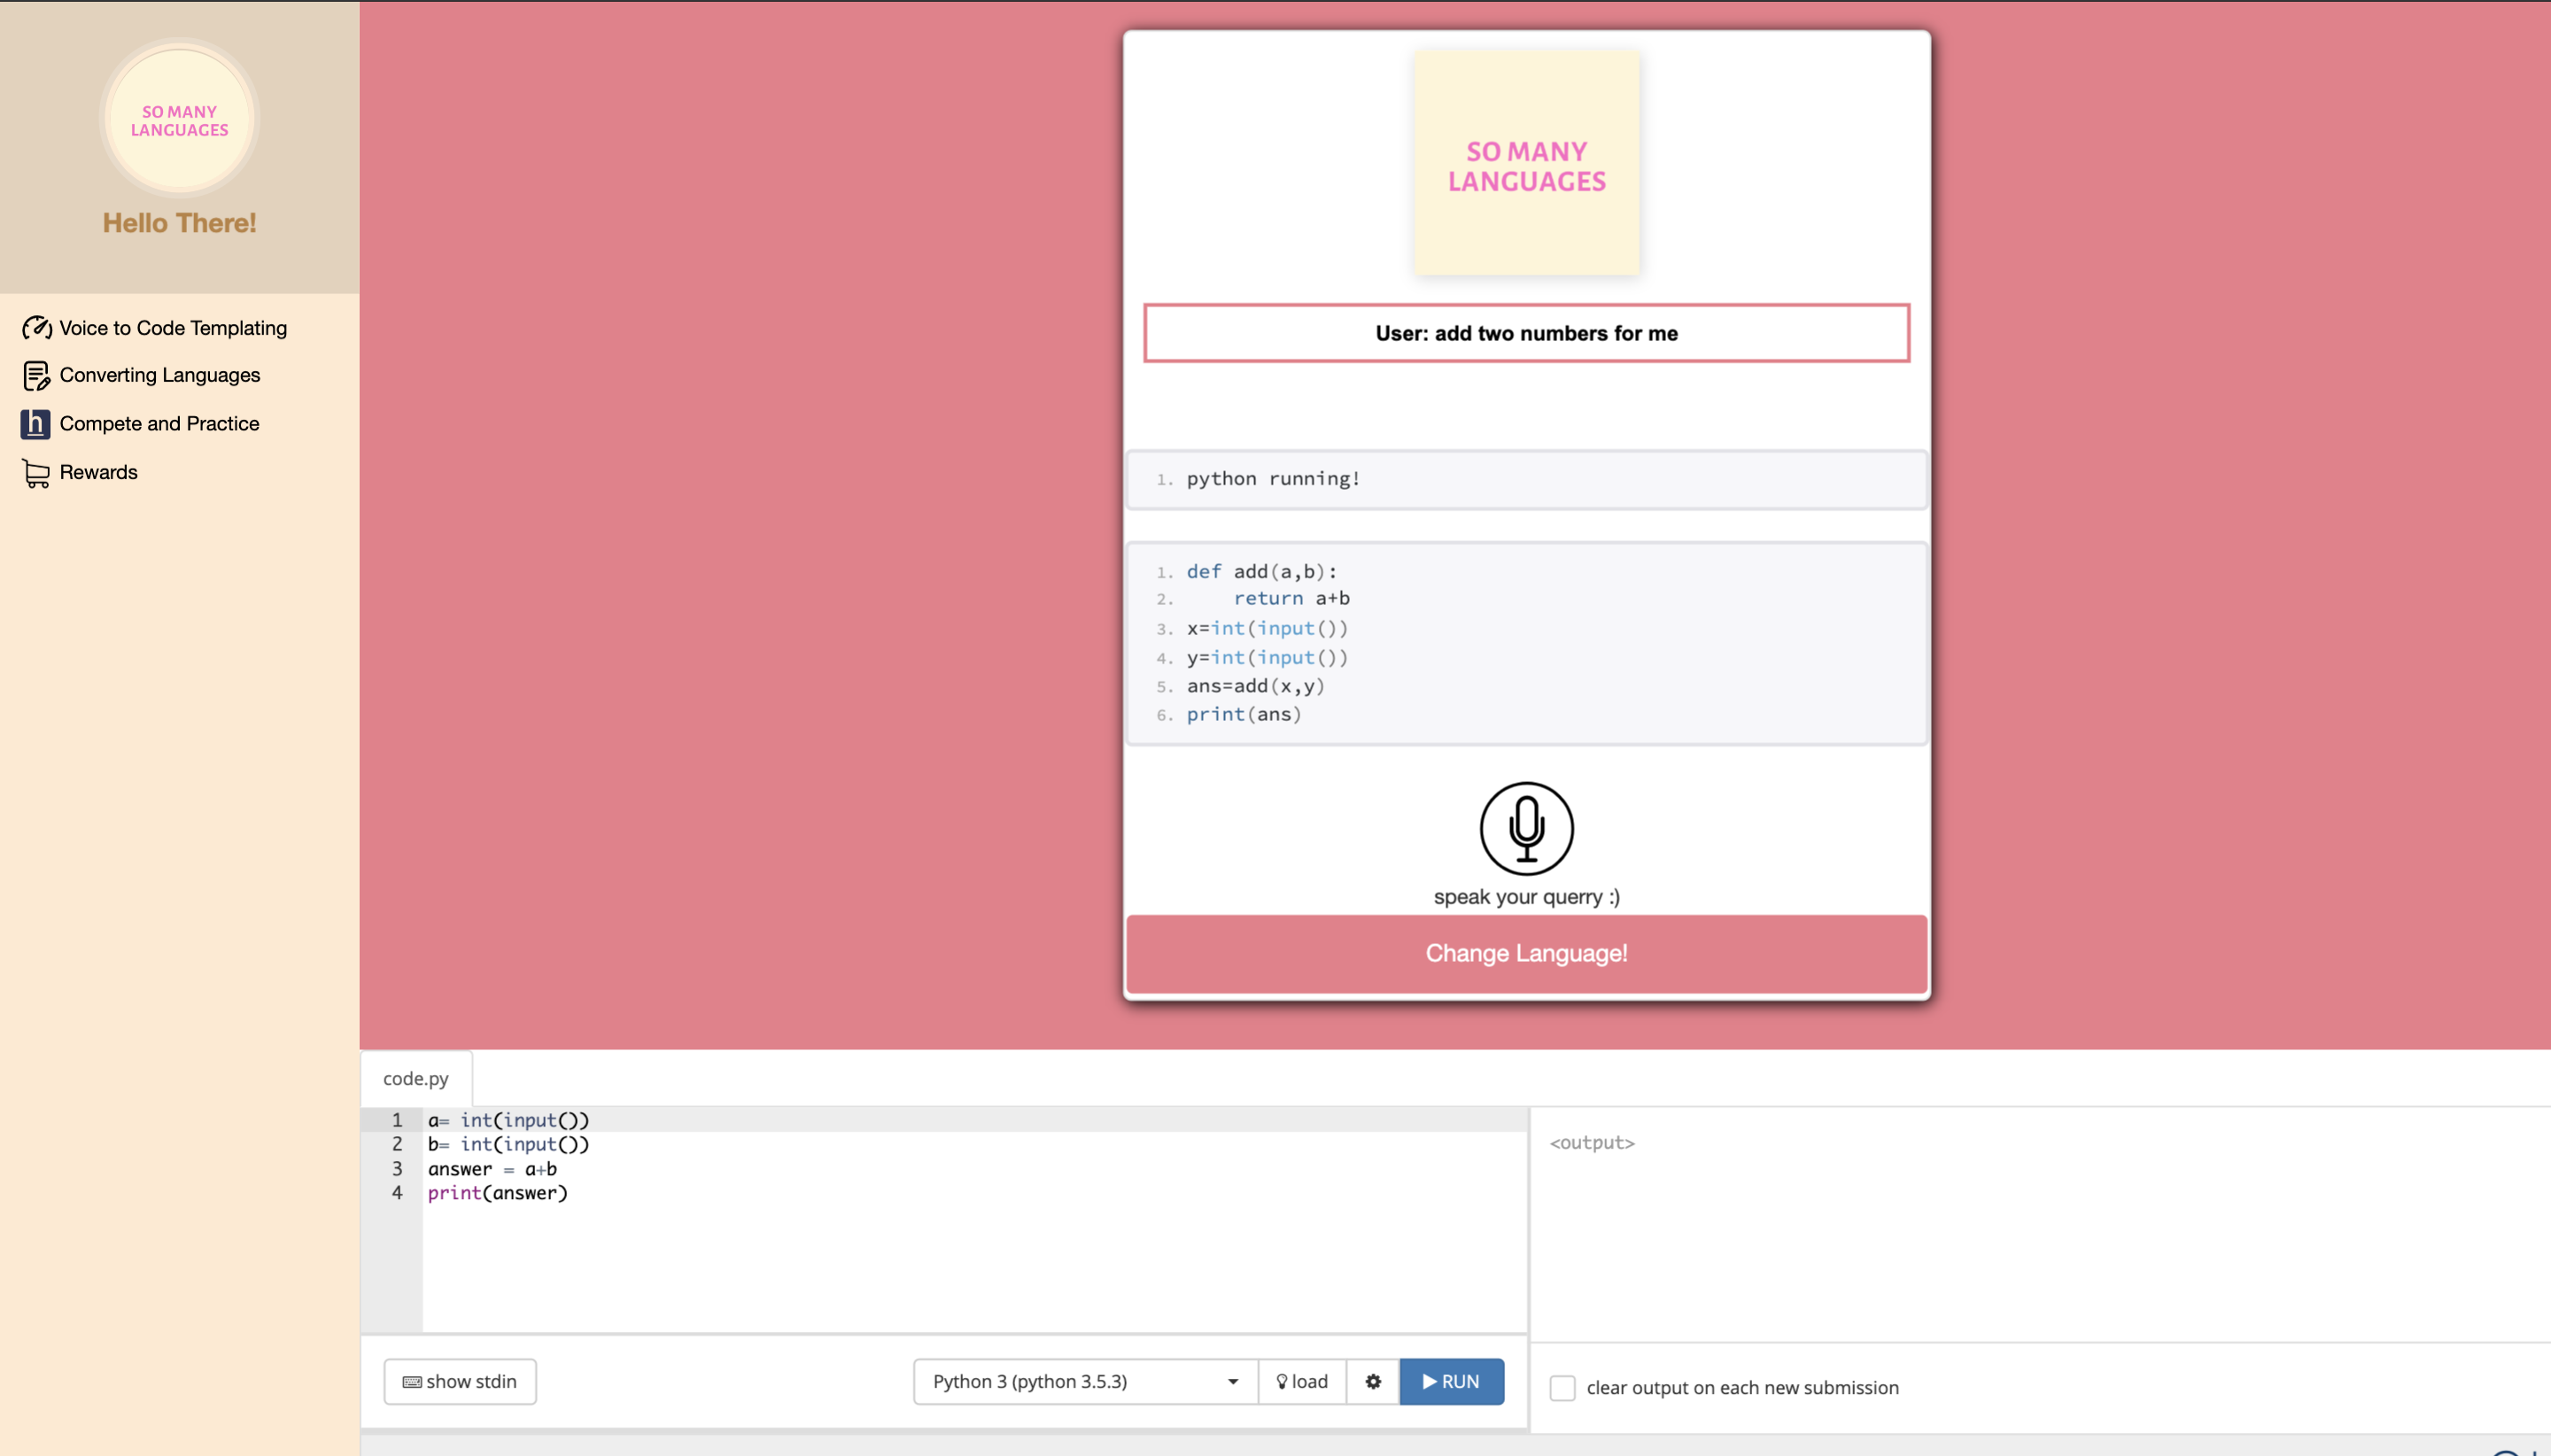Open Voice to Code Templating menu item
Screen dimensions: 2551x1456
coord(173,328)
